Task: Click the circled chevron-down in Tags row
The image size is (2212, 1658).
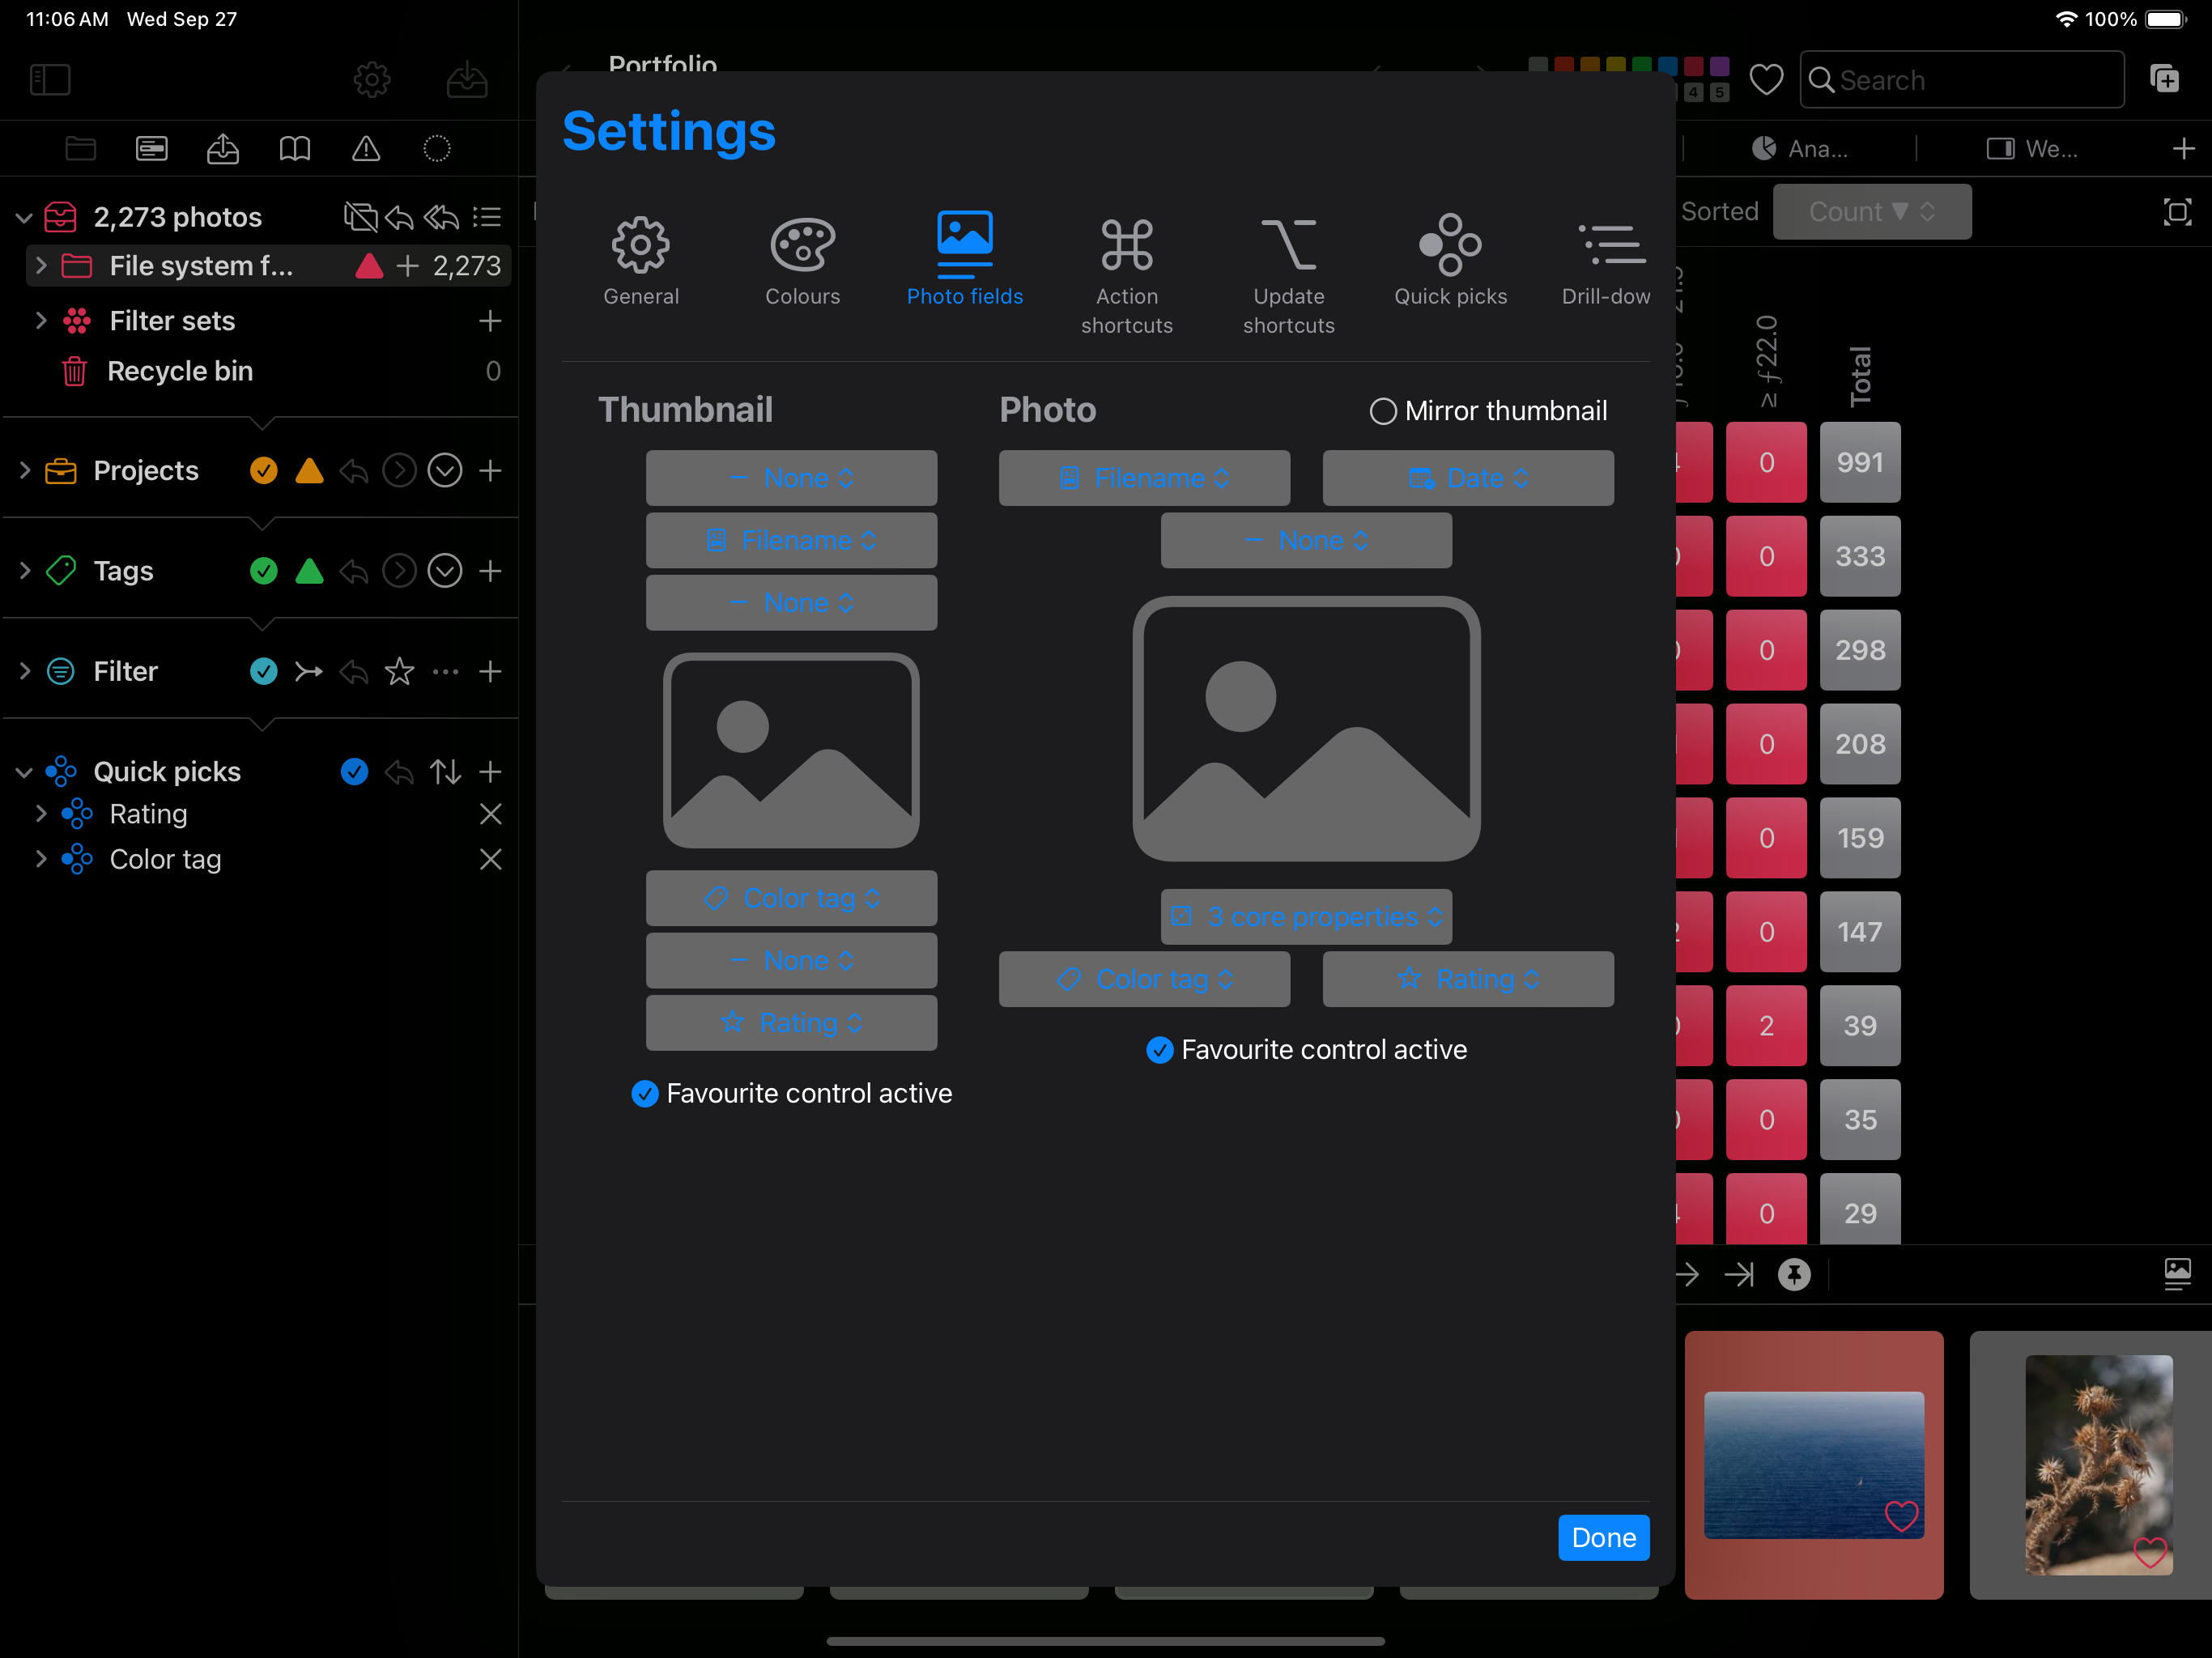Action: [445, 571]
